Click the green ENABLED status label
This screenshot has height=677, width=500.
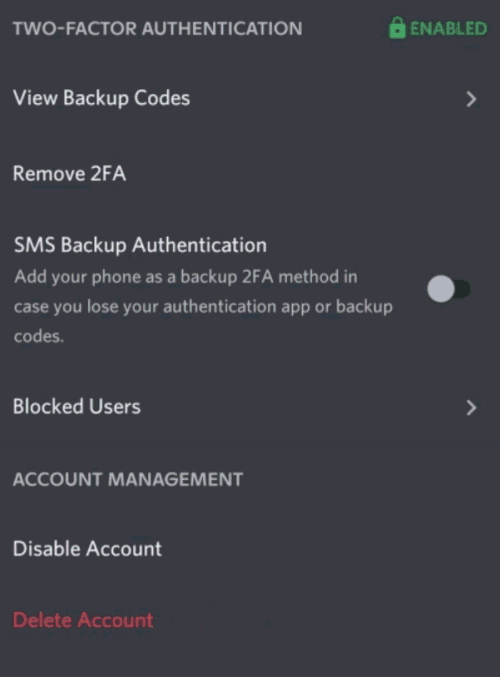[448, 28]
